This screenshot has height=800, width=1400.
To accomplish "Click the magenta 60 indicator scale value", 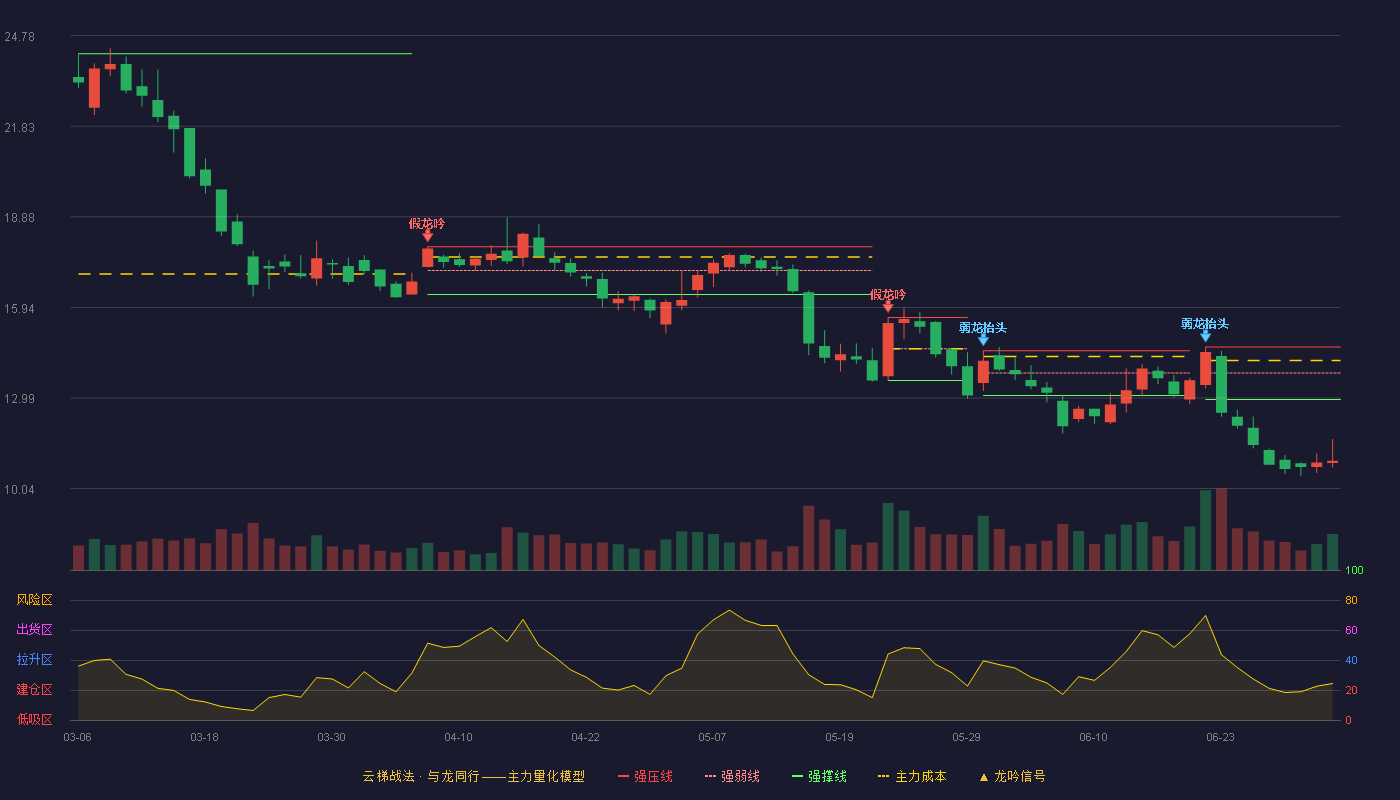I will (1351, 630).
